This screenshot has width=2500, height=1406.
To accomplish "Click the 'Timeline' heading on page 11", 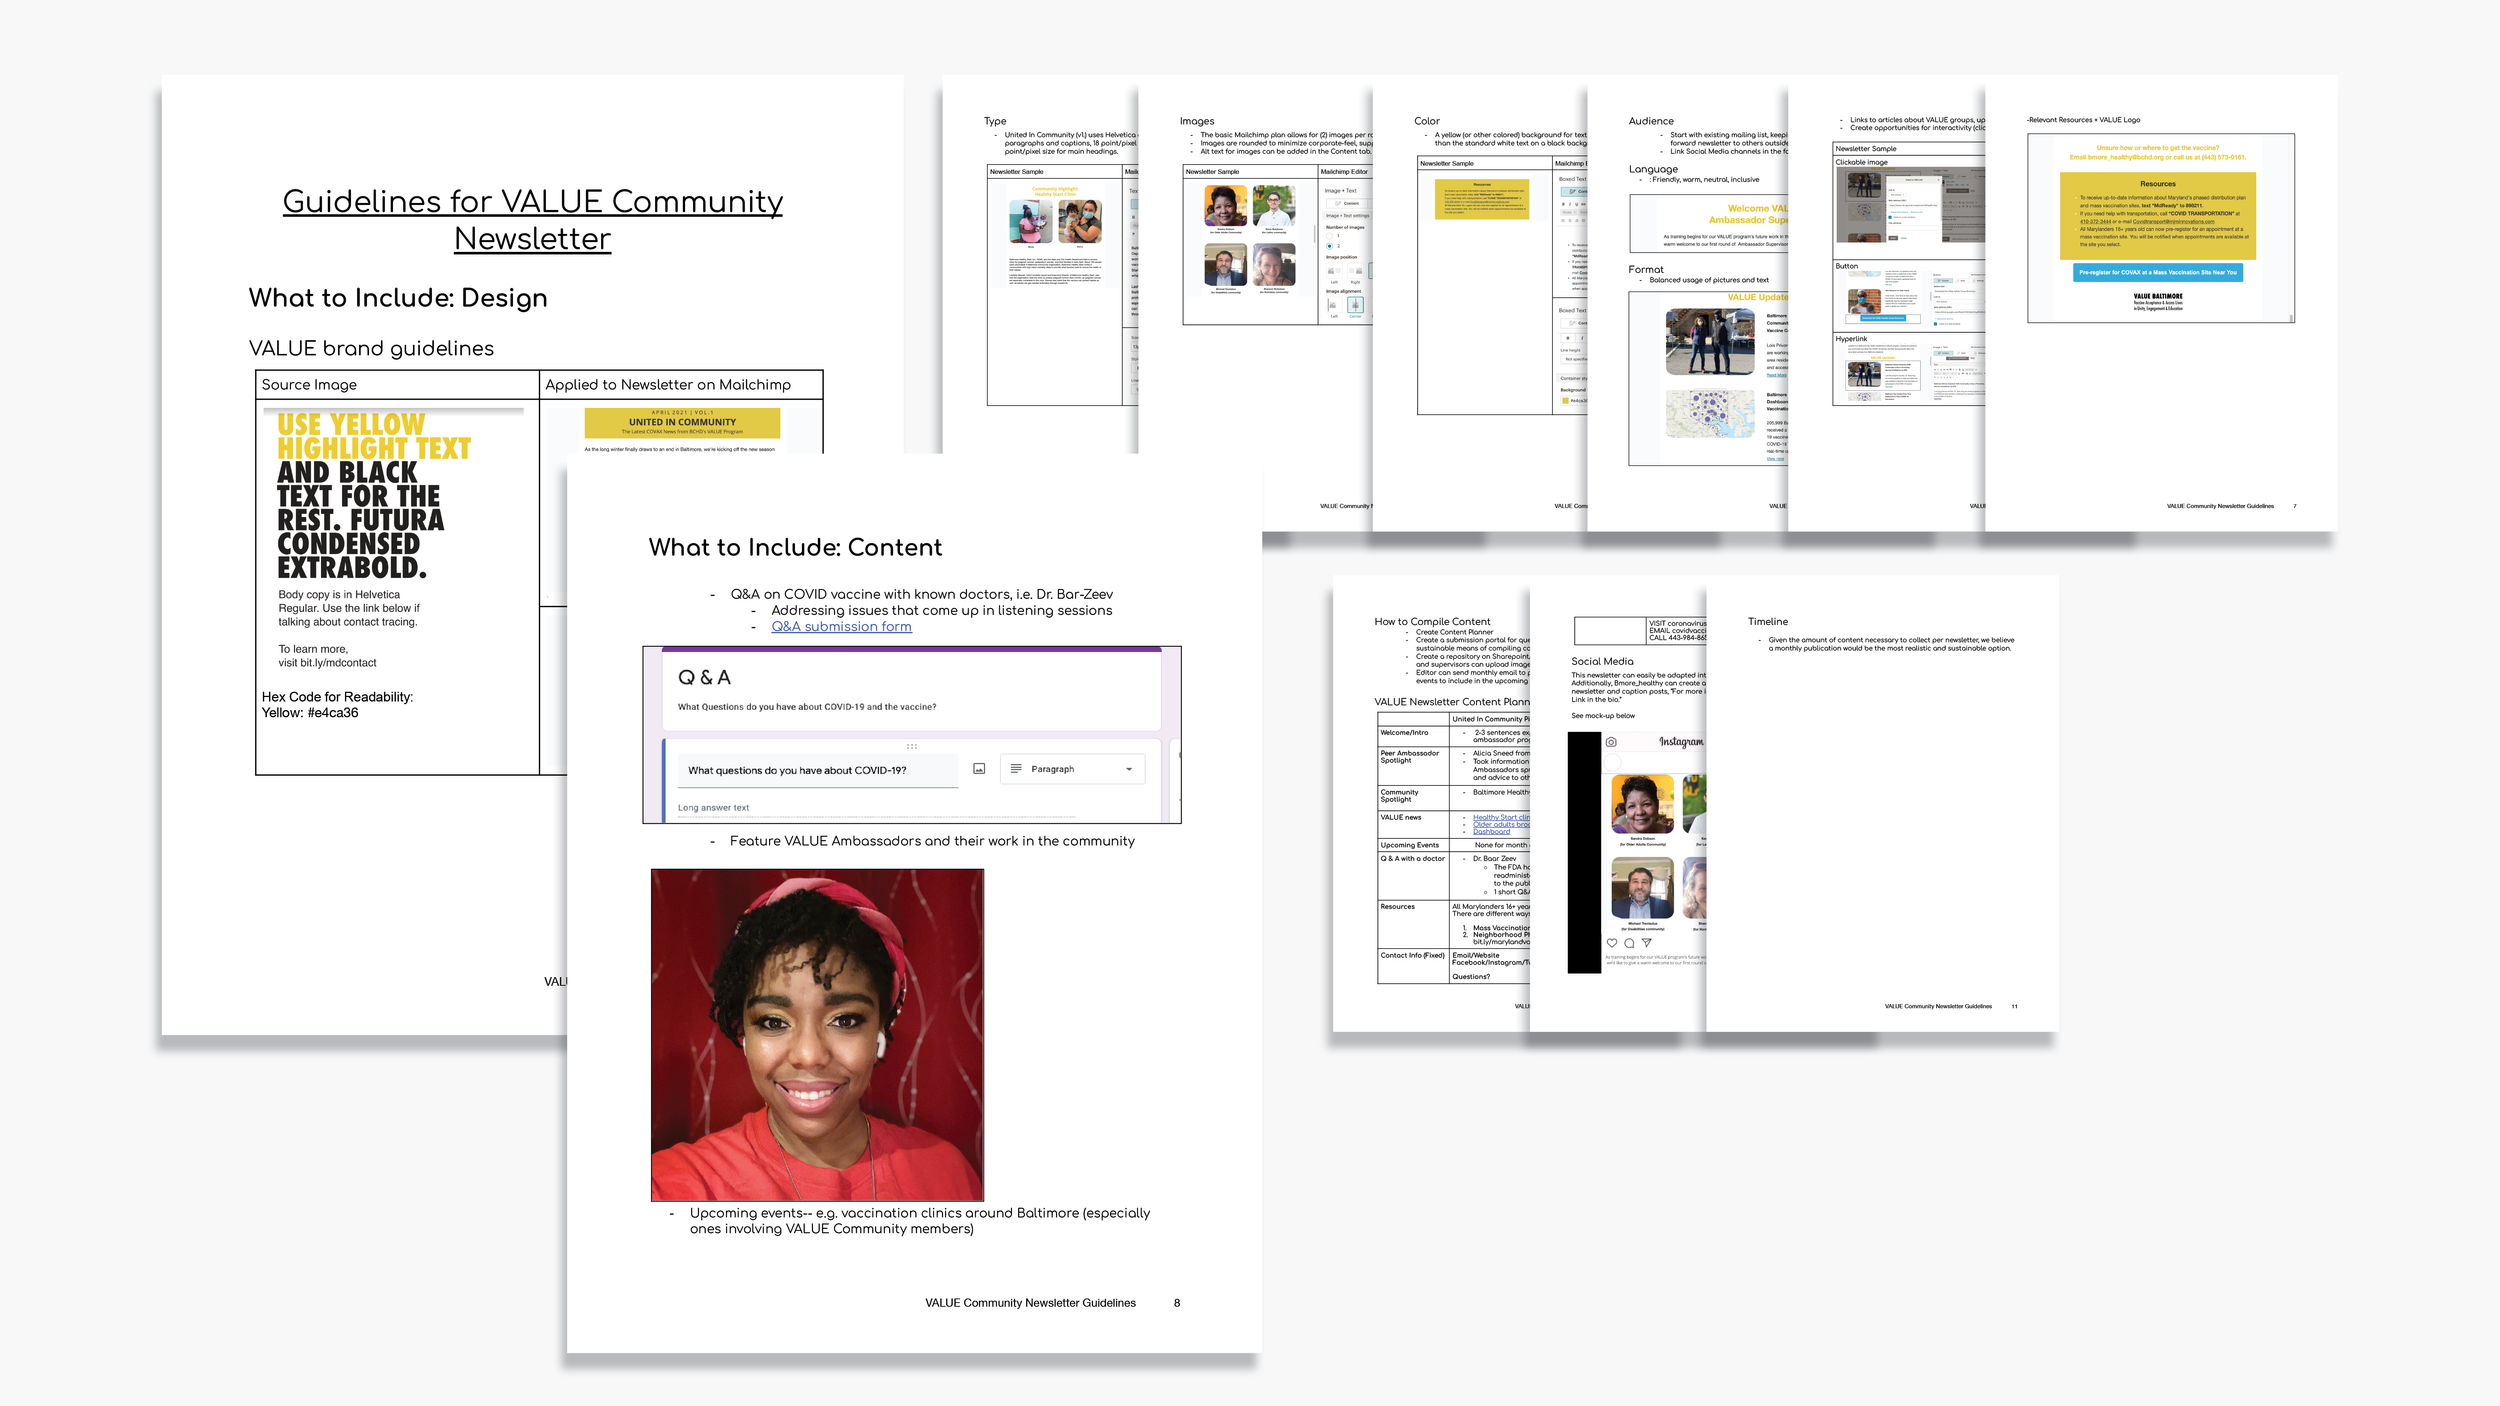I will [x=1768, y=622].
